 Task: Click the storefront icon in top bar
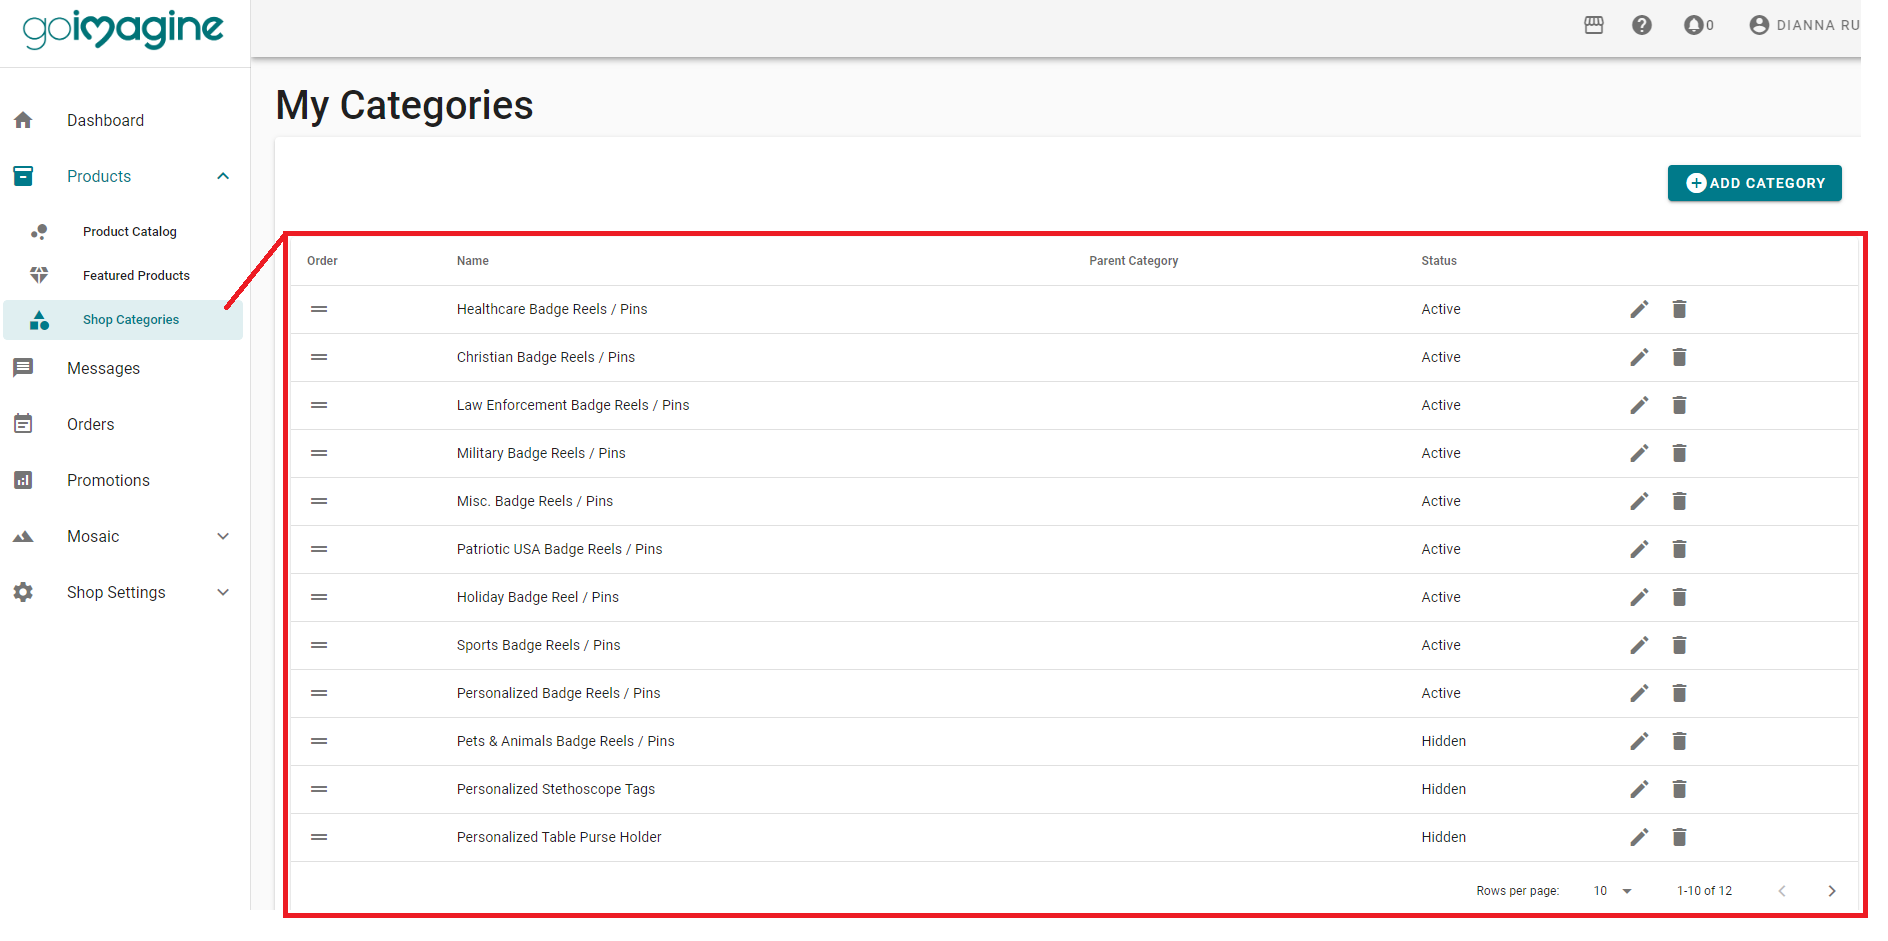pos(1593,25)
